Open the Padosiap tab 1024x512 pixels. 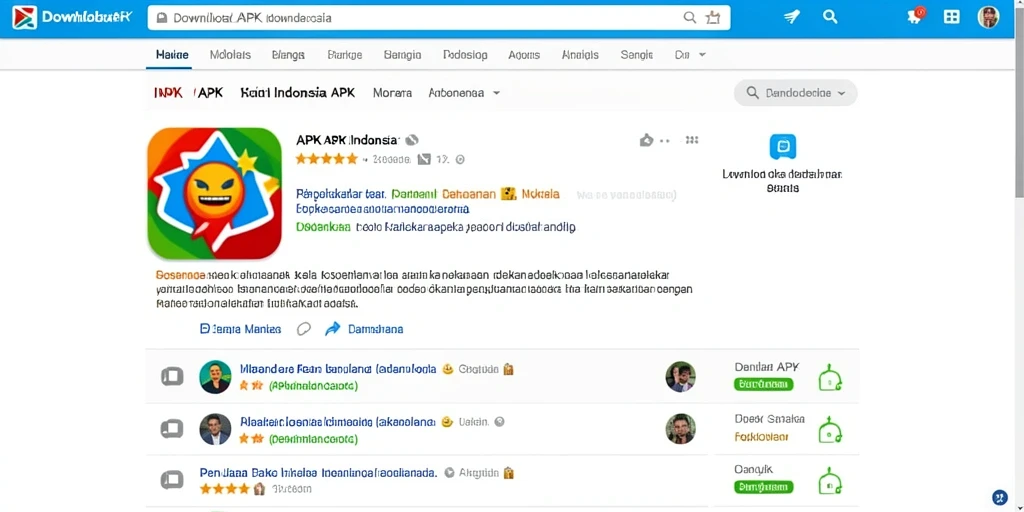465,55
